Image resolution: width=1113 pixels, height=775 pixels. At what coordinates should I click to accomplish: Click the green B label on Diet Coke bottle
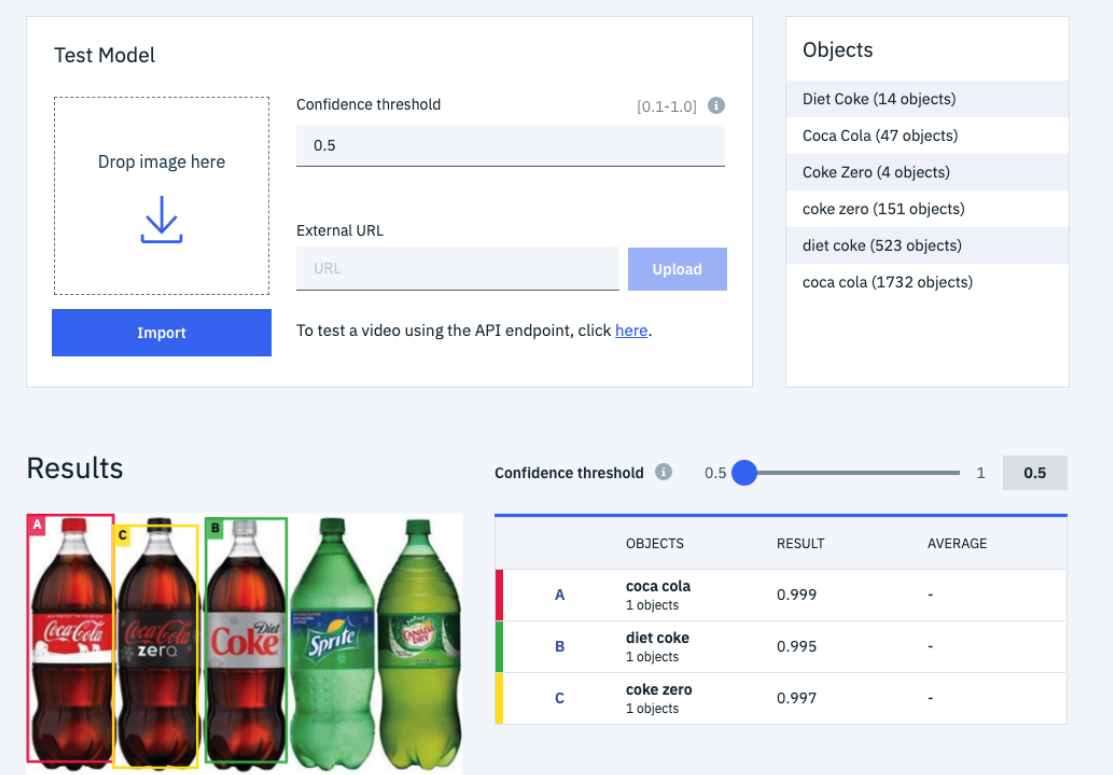tap(214, 528)
